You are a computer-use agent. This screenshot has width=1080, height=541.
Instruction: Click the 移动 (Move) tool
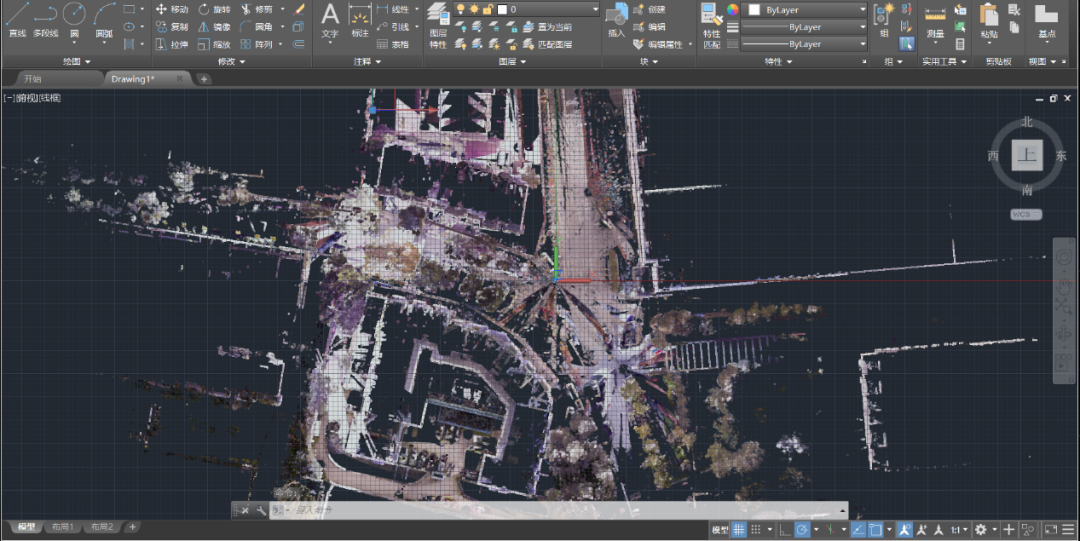tap(172, 10)
